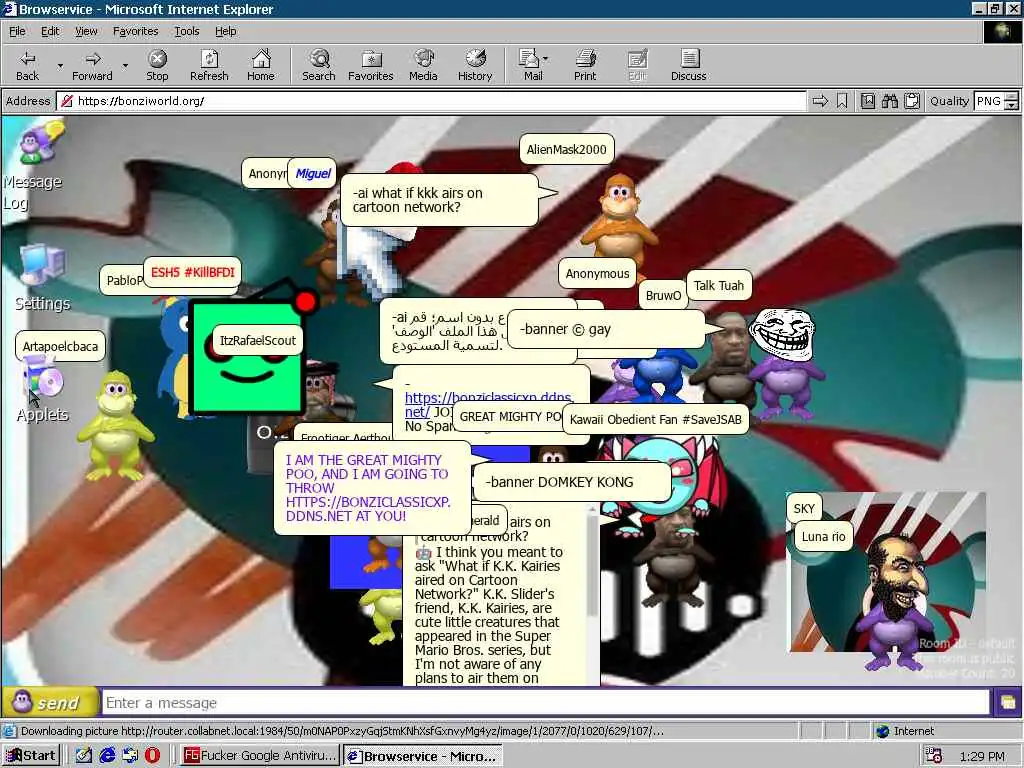The height and width of the screenshot is (768, 1024).
Task: Expand the Mail button dropdown arrow
Action: 545,59
